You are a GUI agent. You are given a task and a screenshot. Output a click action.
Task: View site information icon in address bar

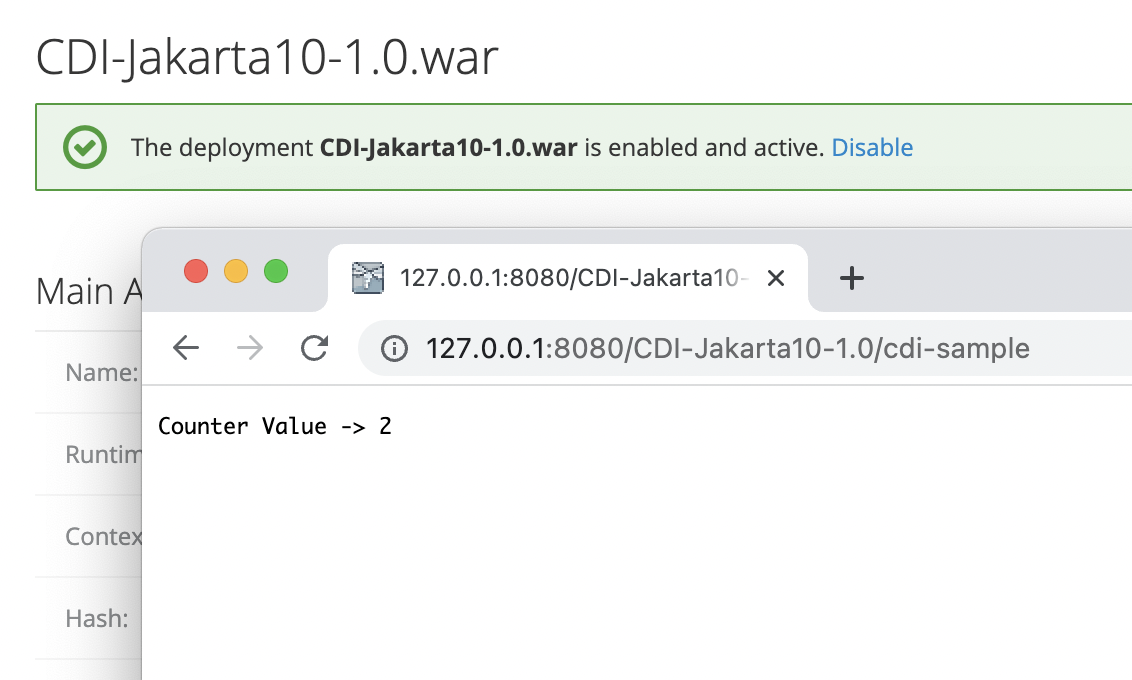395,348
